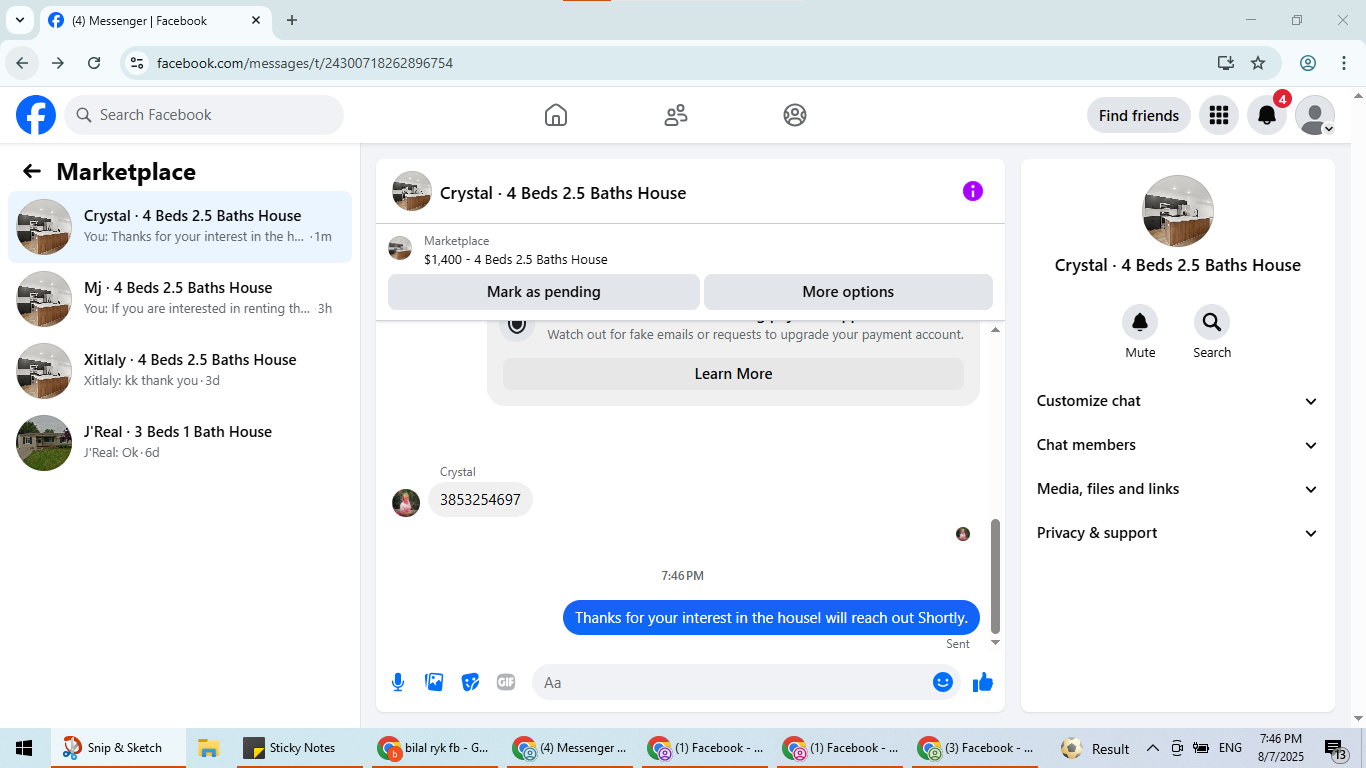The height and width of the screenshot is (768, 1366).
Task: Open the taskbar notification center icon
Action: point(1336,748)
